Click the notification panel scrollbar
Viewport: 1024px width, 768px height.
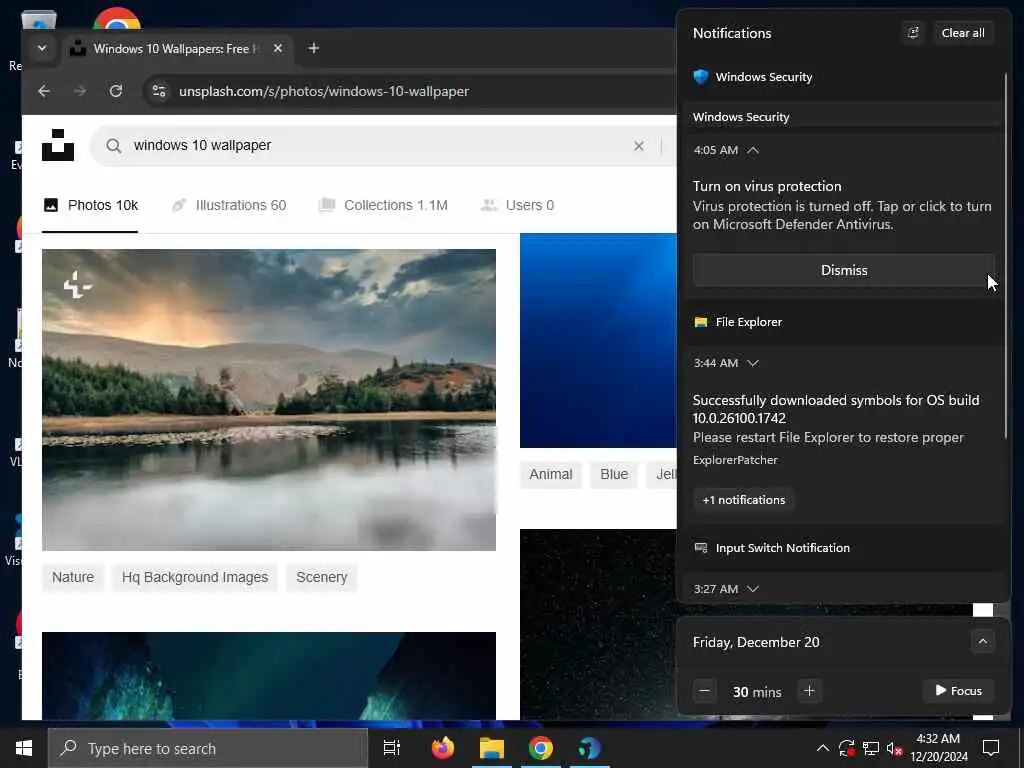(x=1006, y=255)
